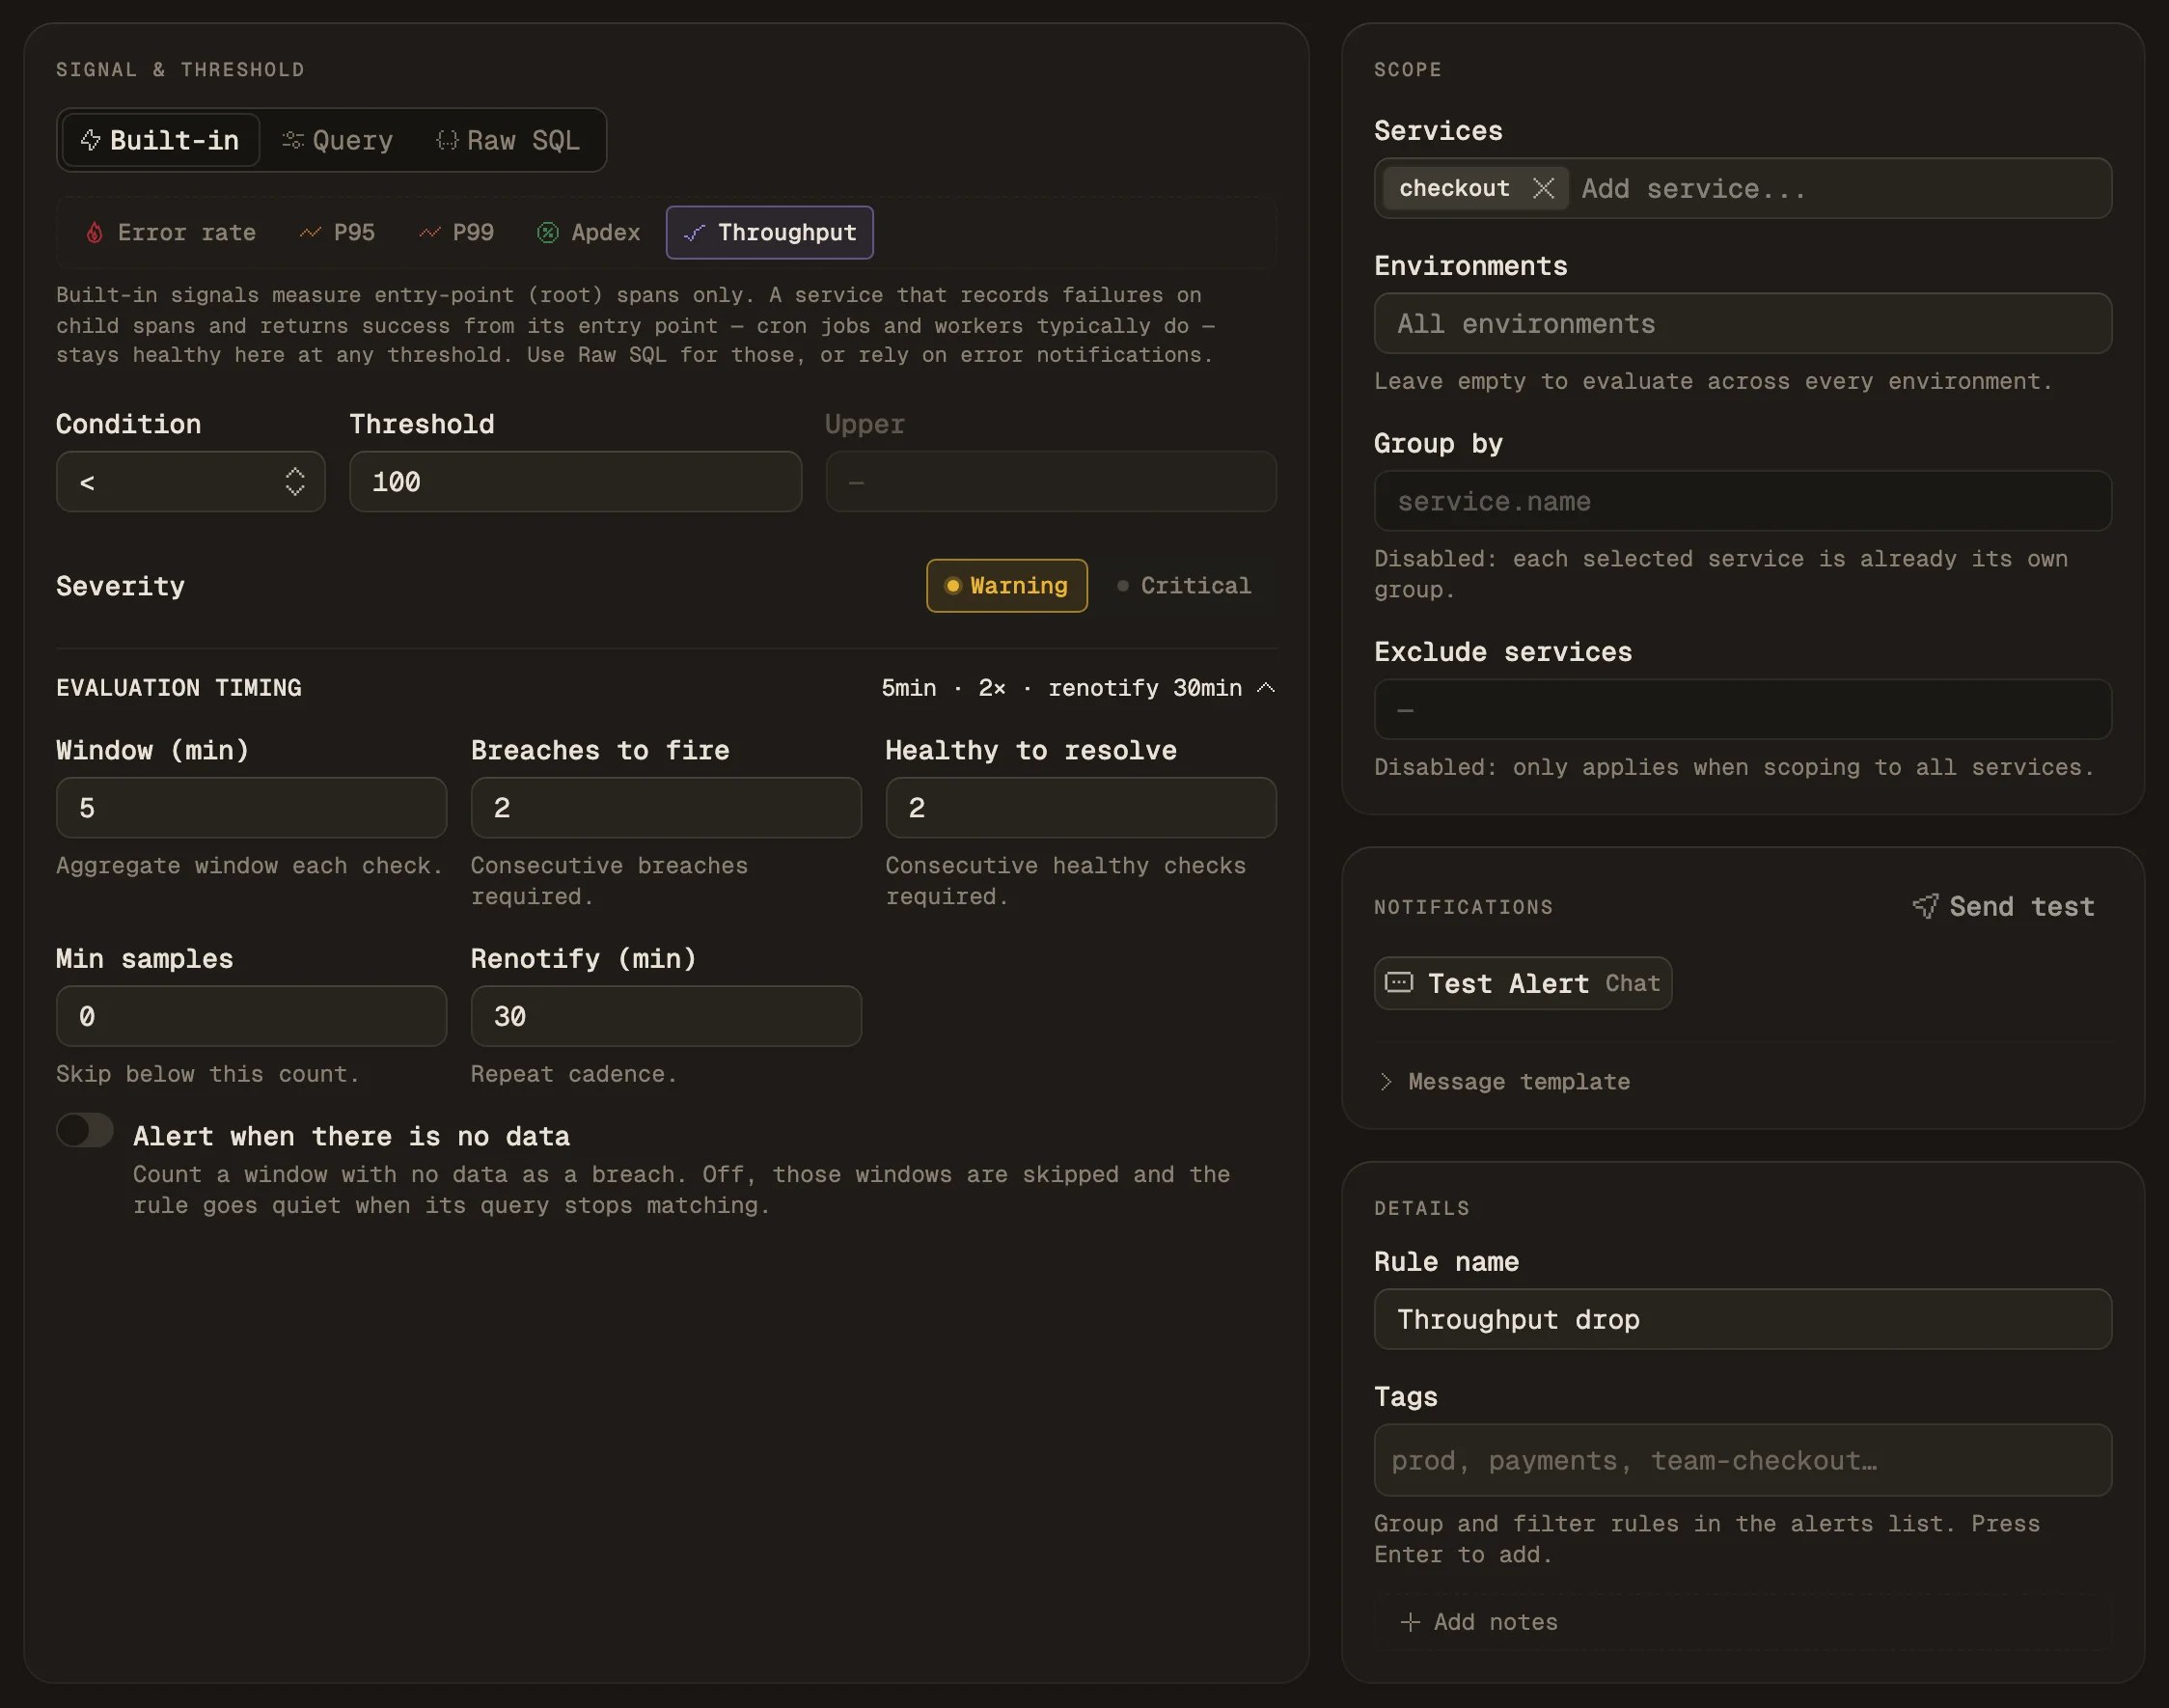Expand the Message template section
Screen dimensions: 2169x1708
(x=1504, y=1081)
